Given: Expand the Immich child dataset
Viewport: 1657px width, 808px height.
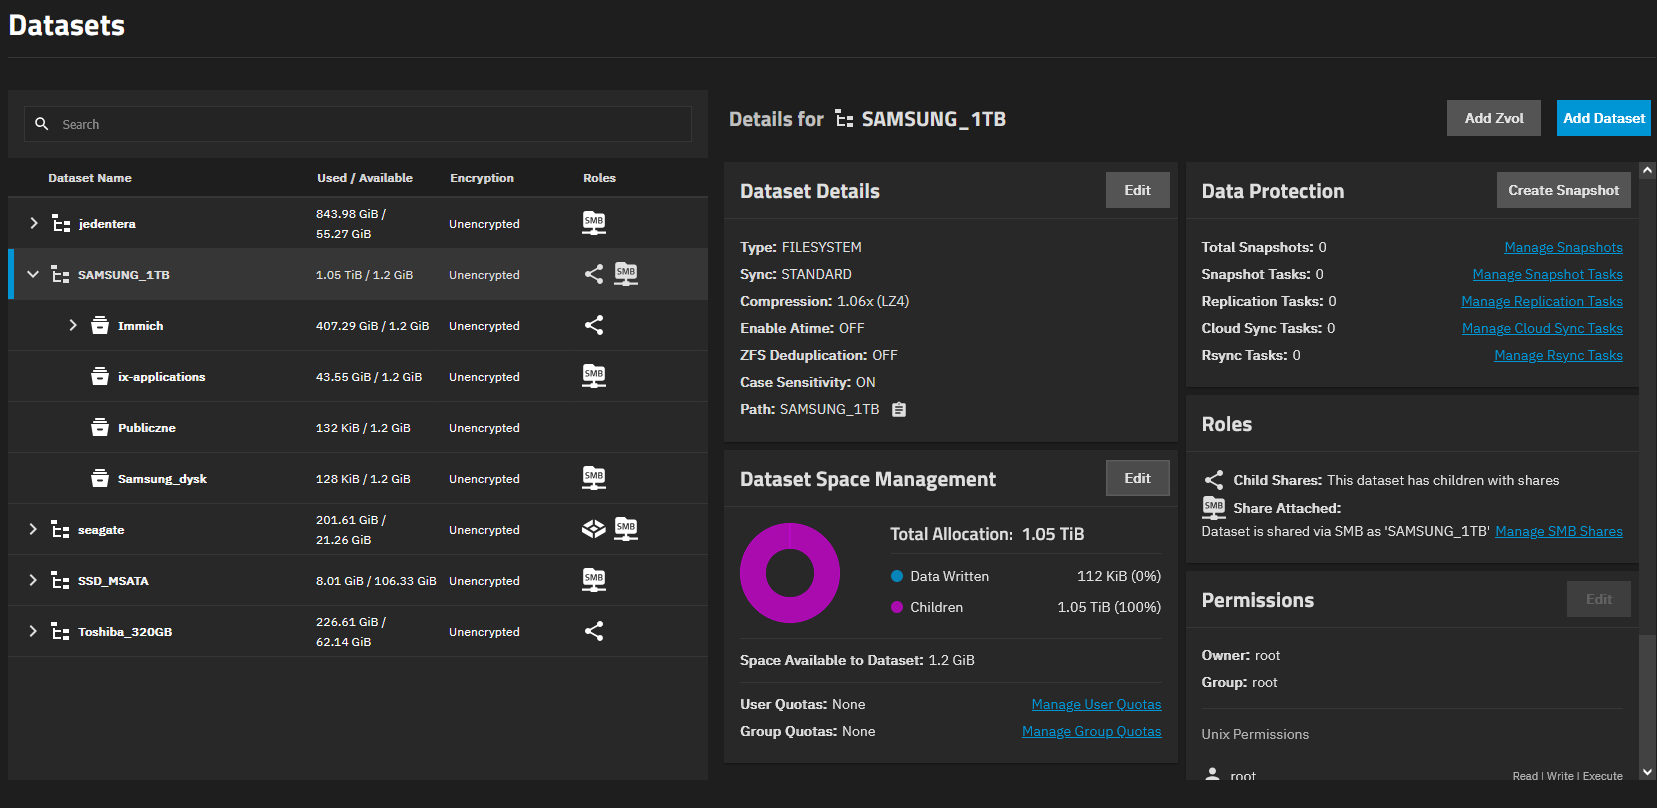Looking at the screenshot, I should click(73, 325).
